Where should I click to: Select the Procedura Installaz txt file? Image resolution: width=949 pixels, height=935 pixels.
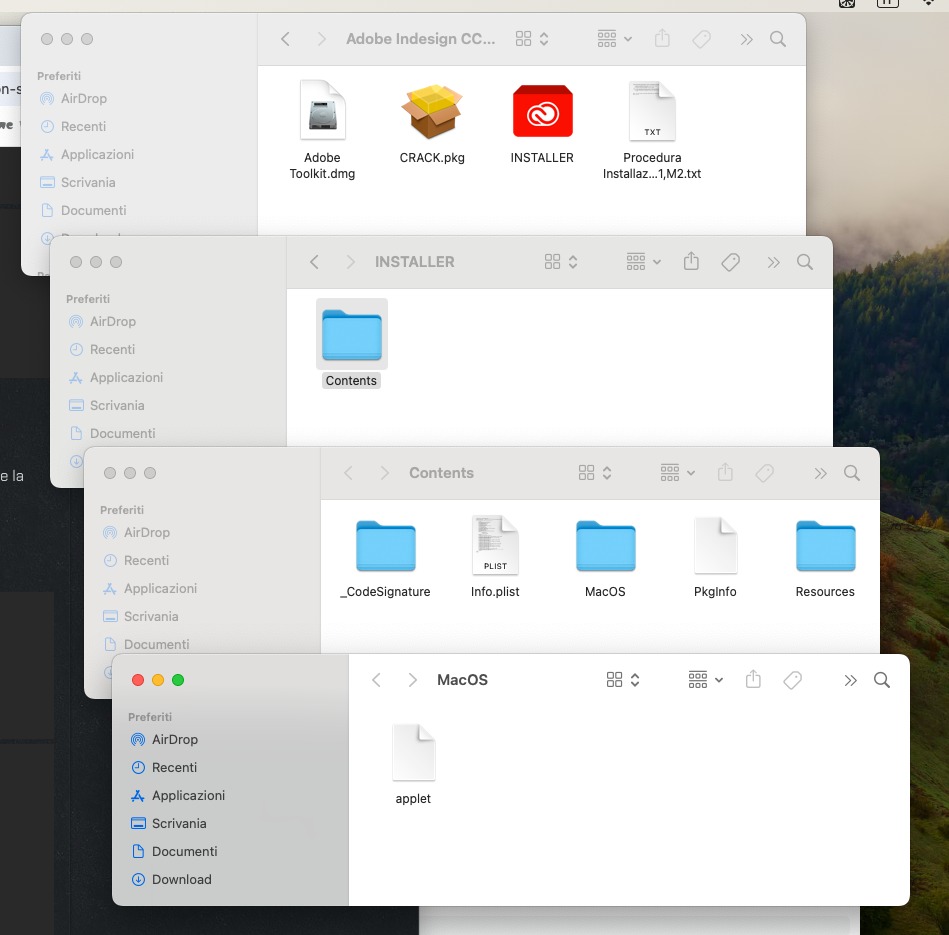pyautogui.click(x=652, y=112)
